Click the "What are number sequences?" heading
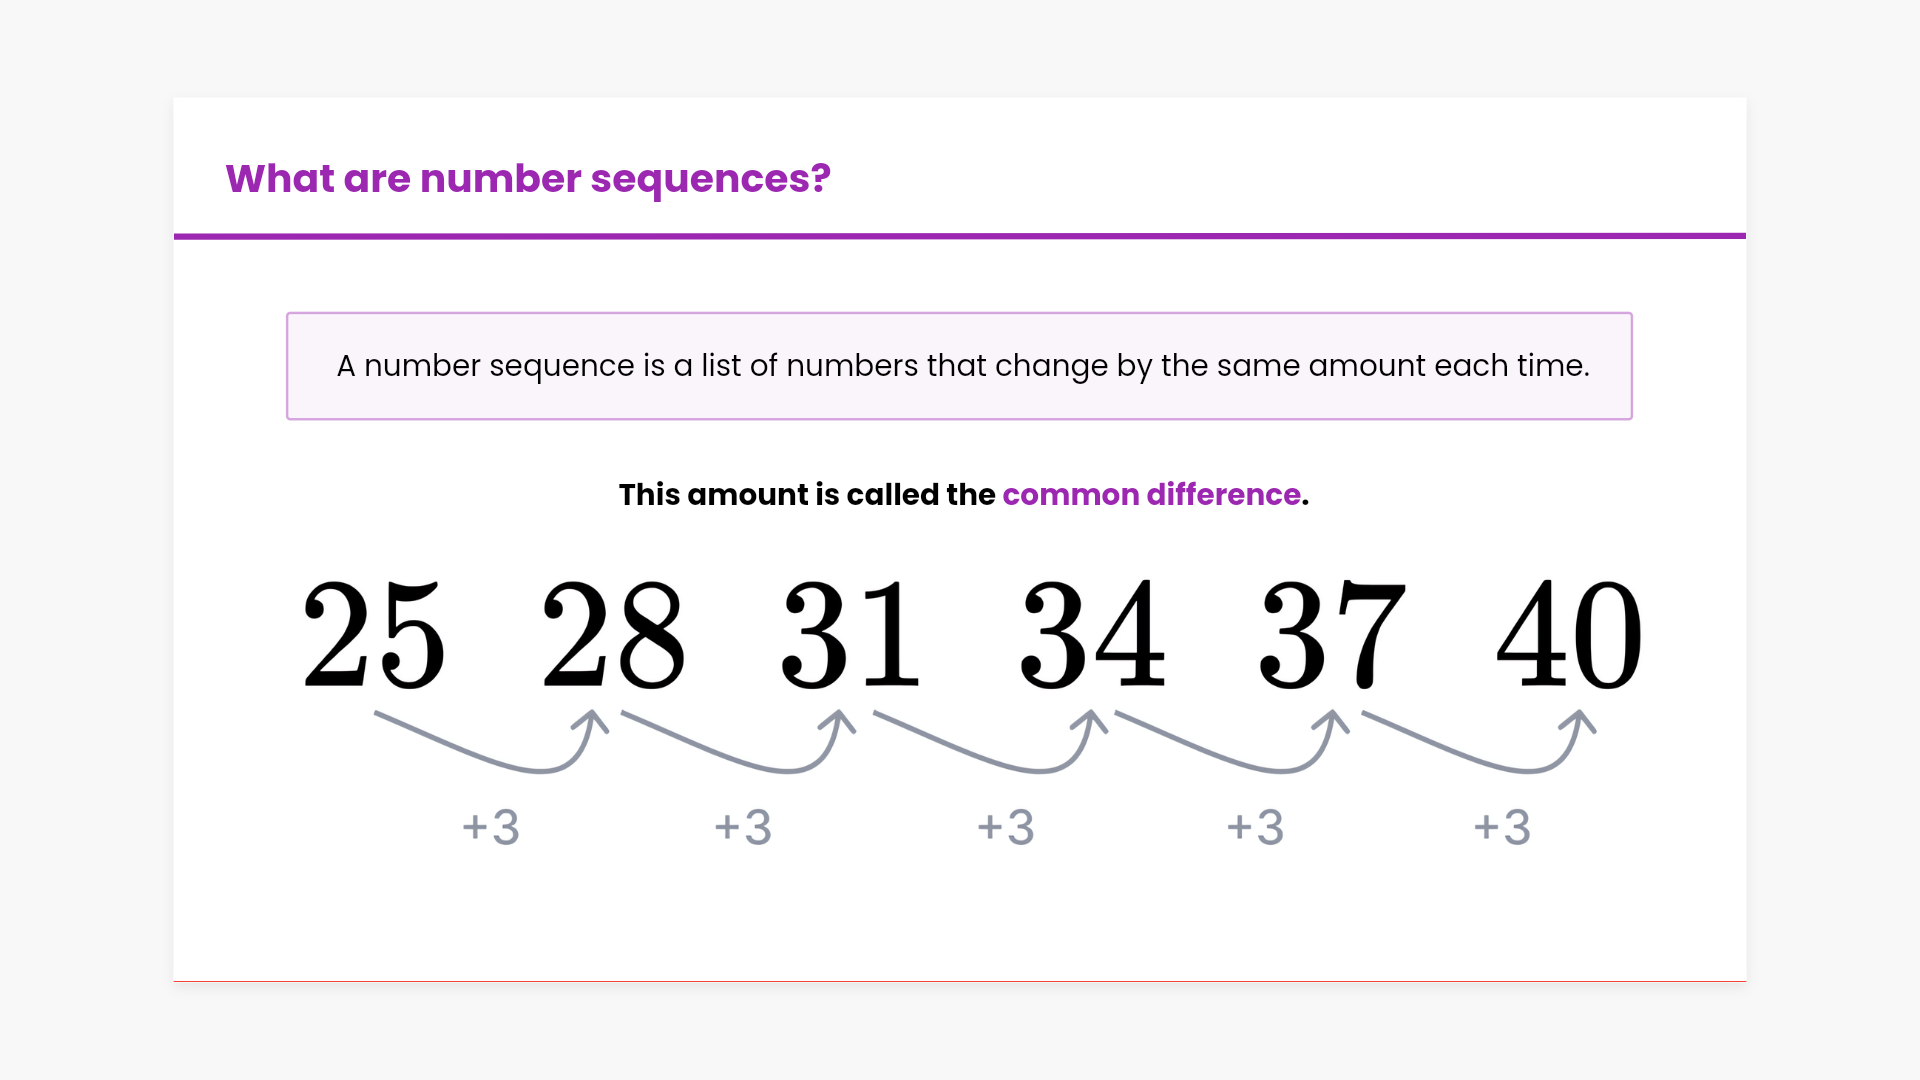 point(528,179)
